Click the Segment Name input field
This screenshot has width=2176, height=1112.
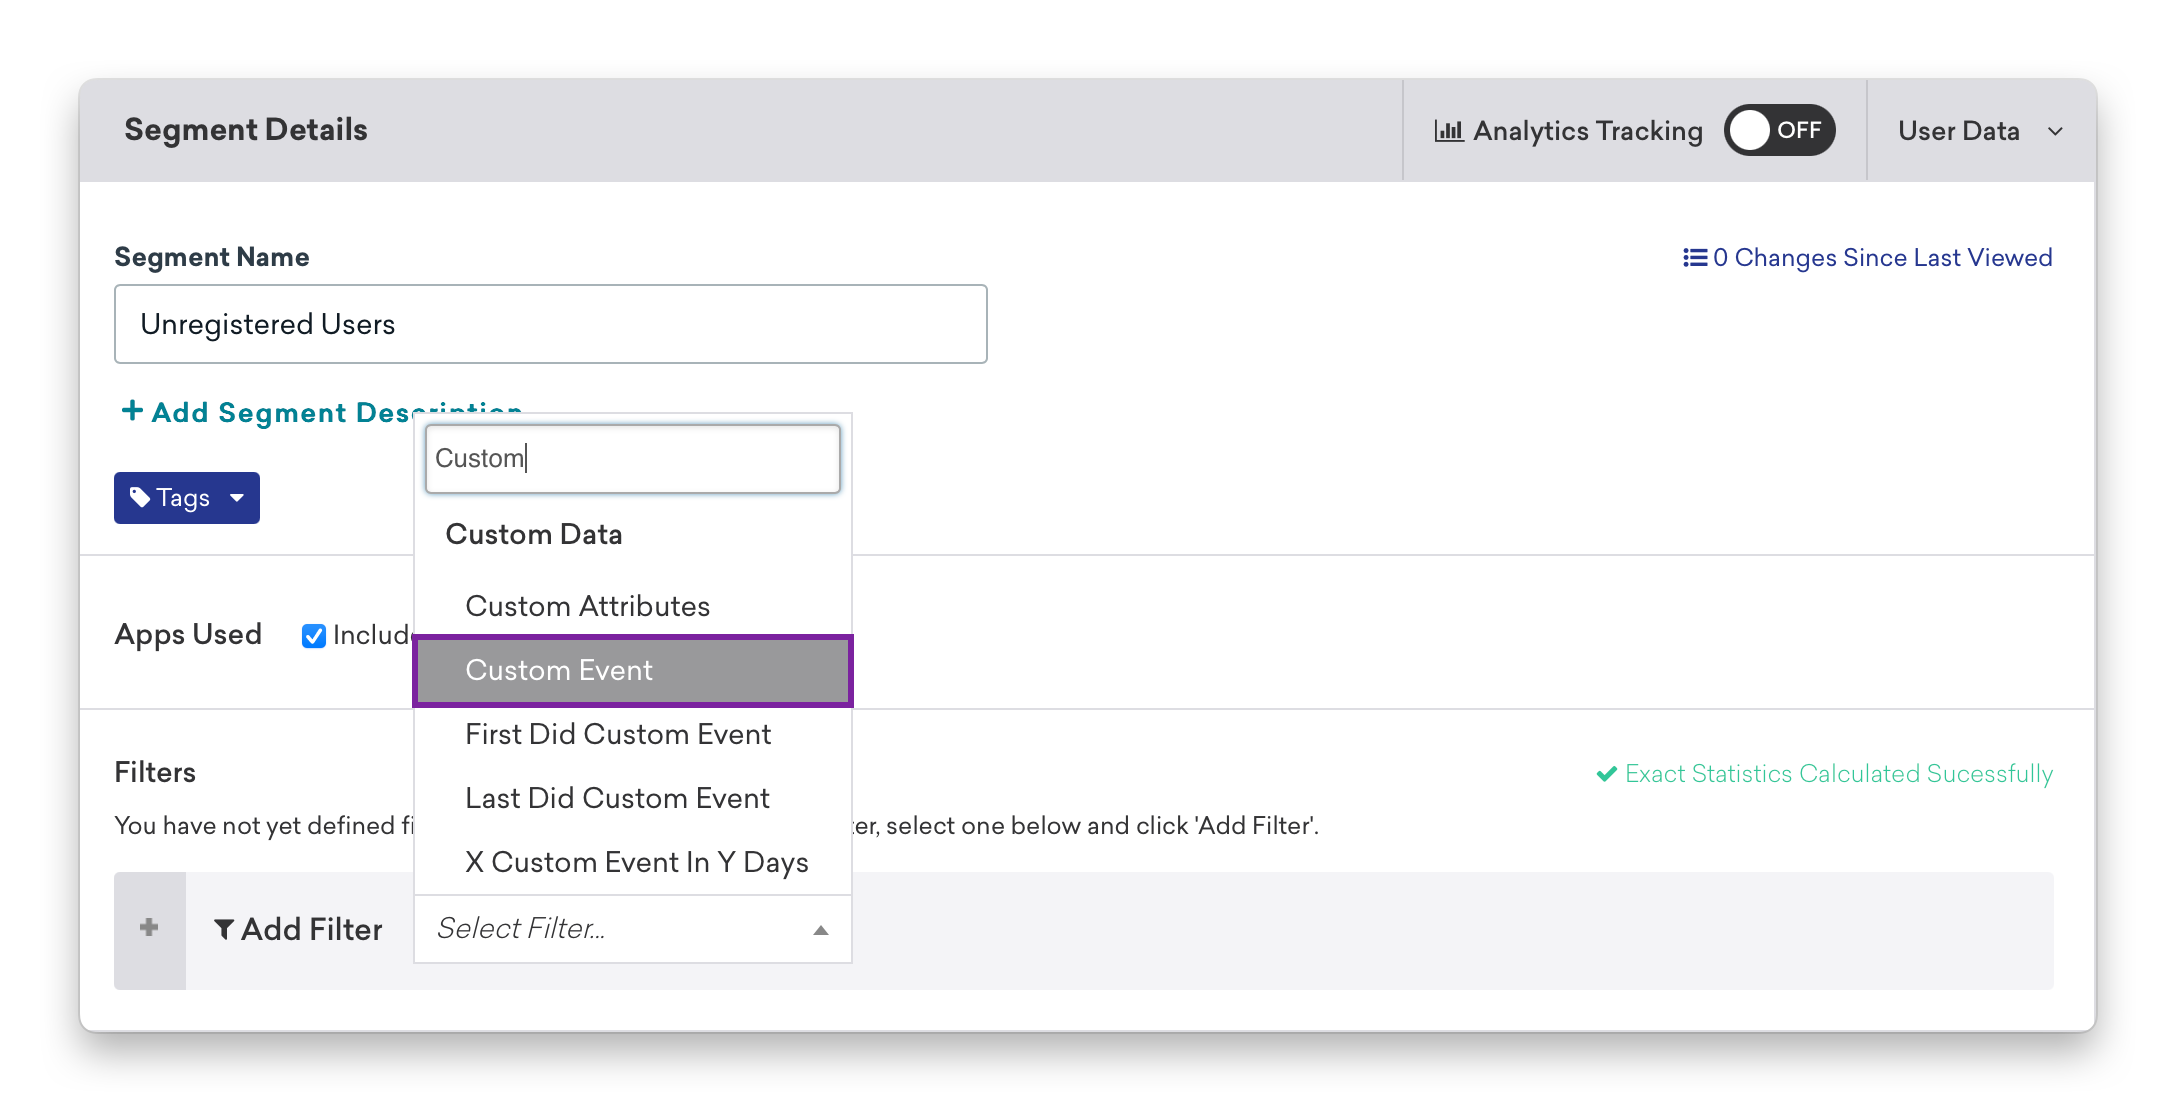[x=551, y=324]
